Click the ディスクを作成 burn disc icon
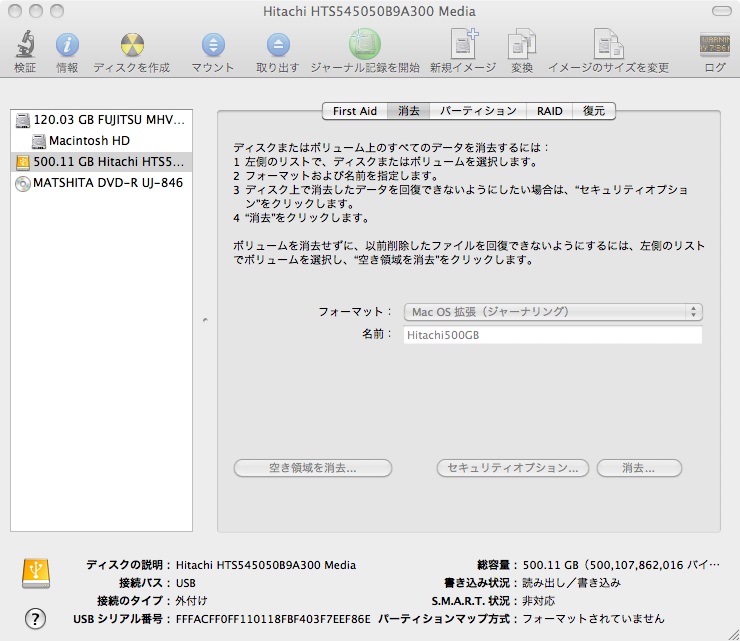Screen dimensions: 740x641 (x=132, y=45)
